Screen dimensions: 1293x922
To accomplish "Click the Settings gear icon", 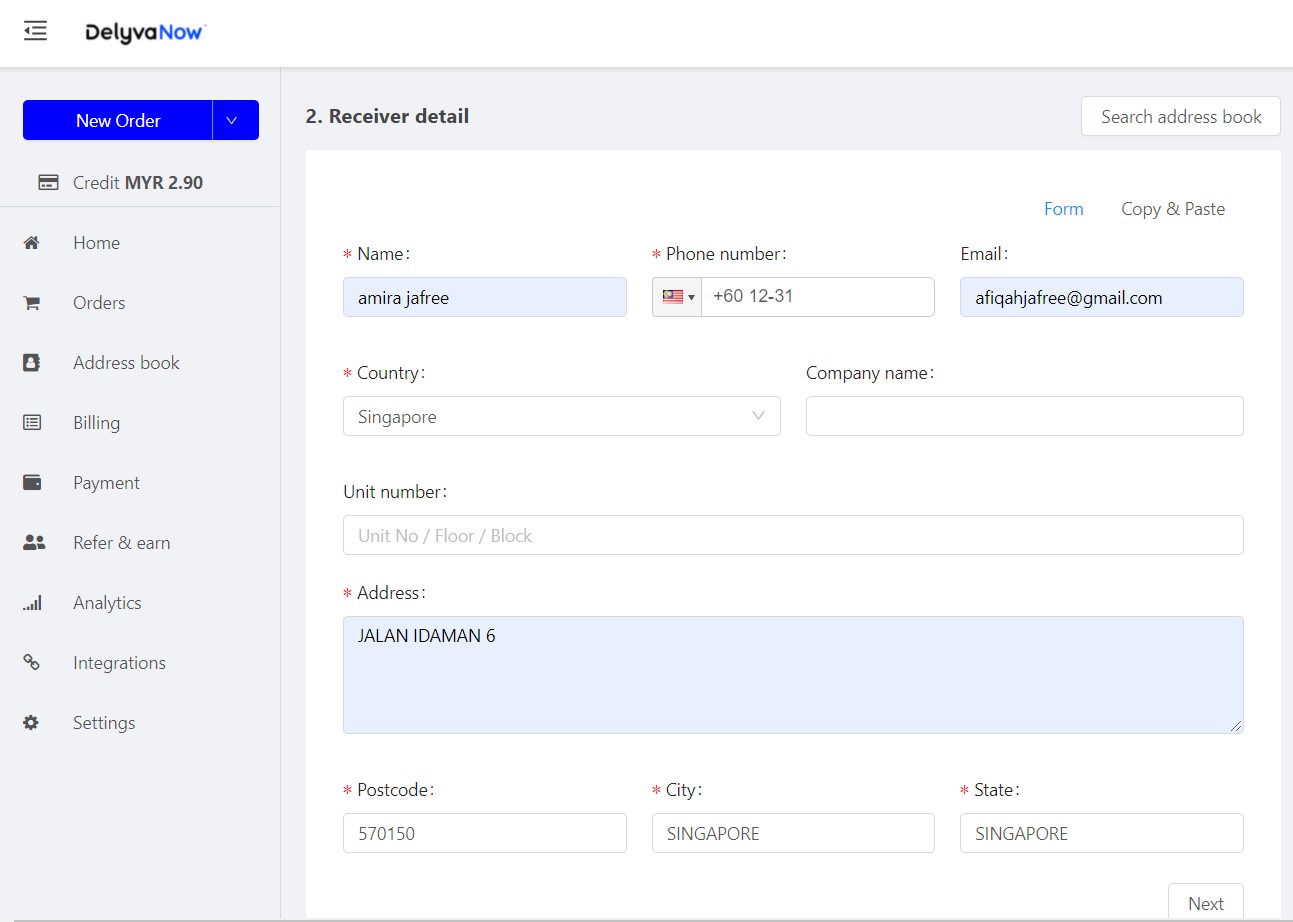I will 32,723.
